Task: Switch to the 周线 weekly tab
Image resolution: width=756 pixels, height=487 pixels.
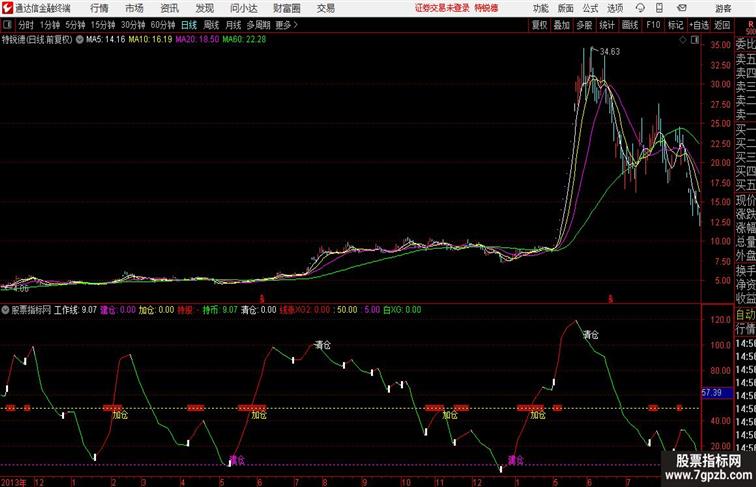Action: [x=211, y=25]
